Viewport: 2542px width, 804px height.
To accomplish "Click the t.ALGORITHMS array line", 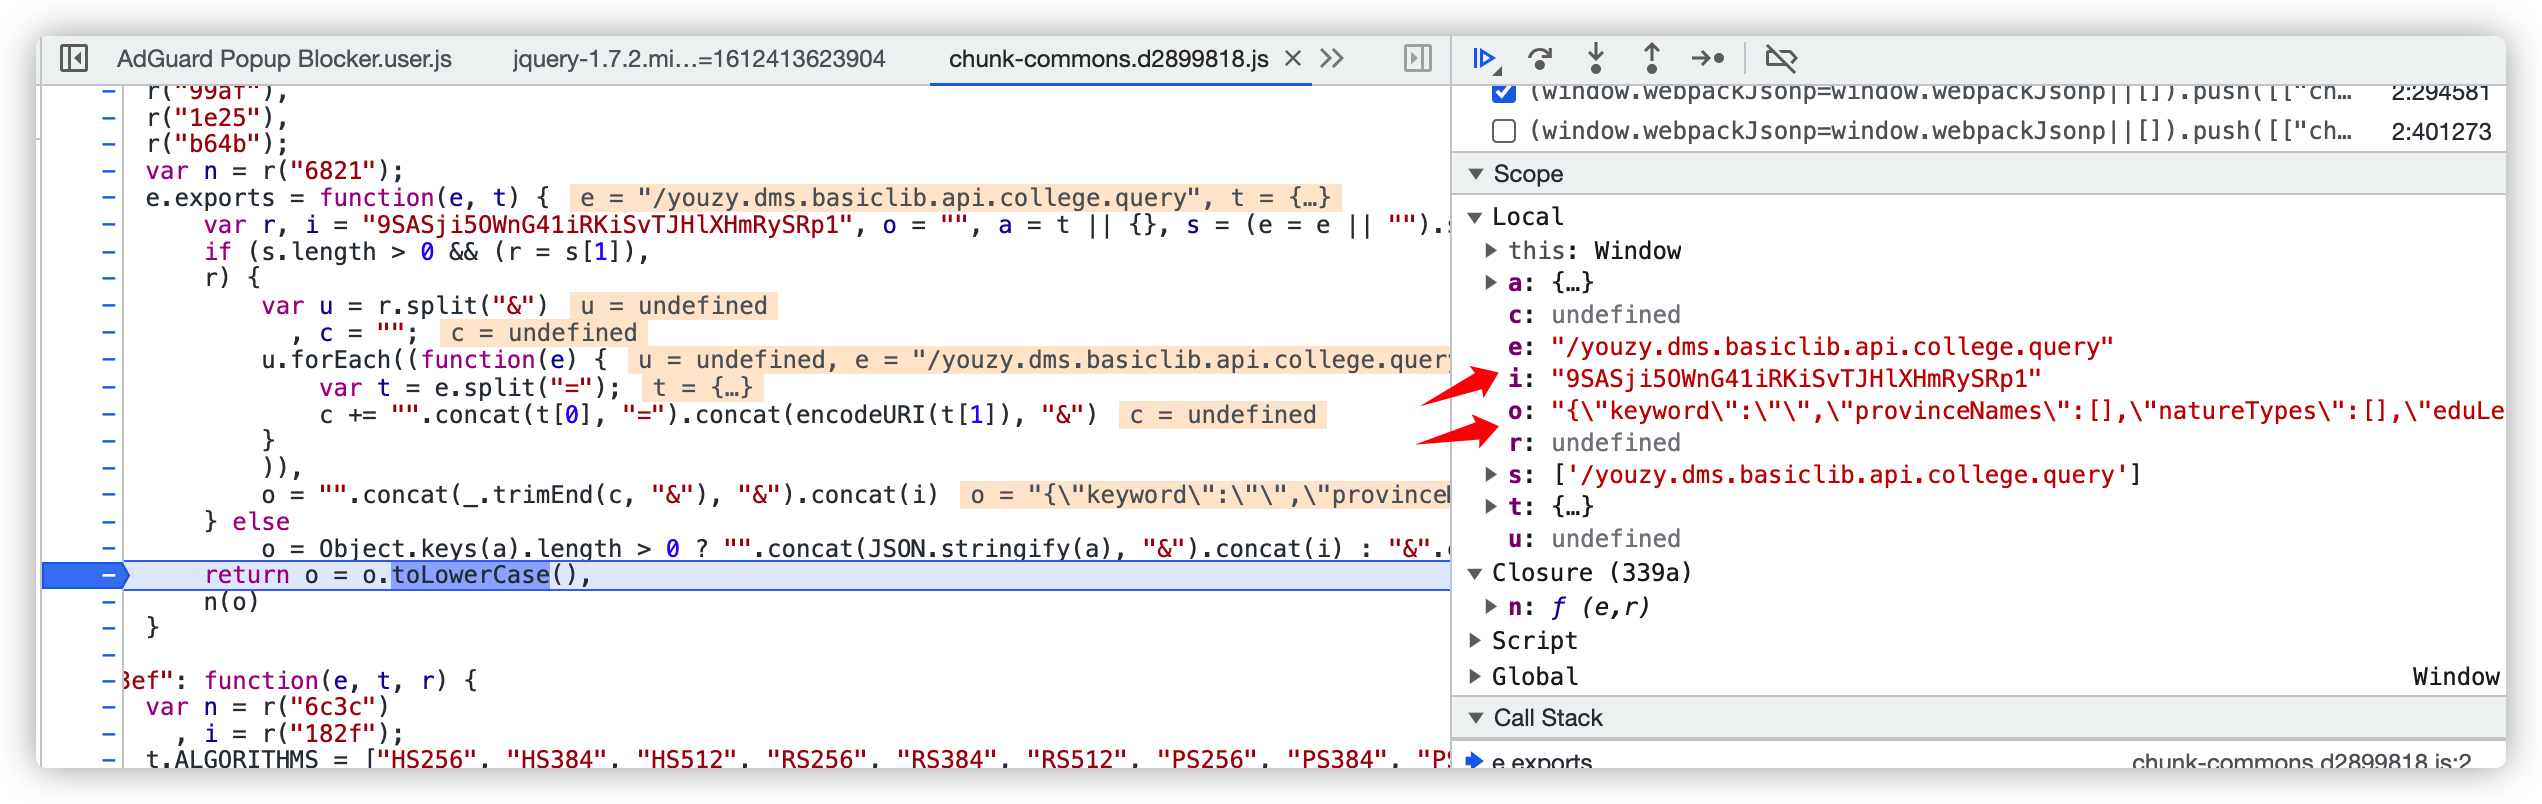I will [x=797, y=758].
